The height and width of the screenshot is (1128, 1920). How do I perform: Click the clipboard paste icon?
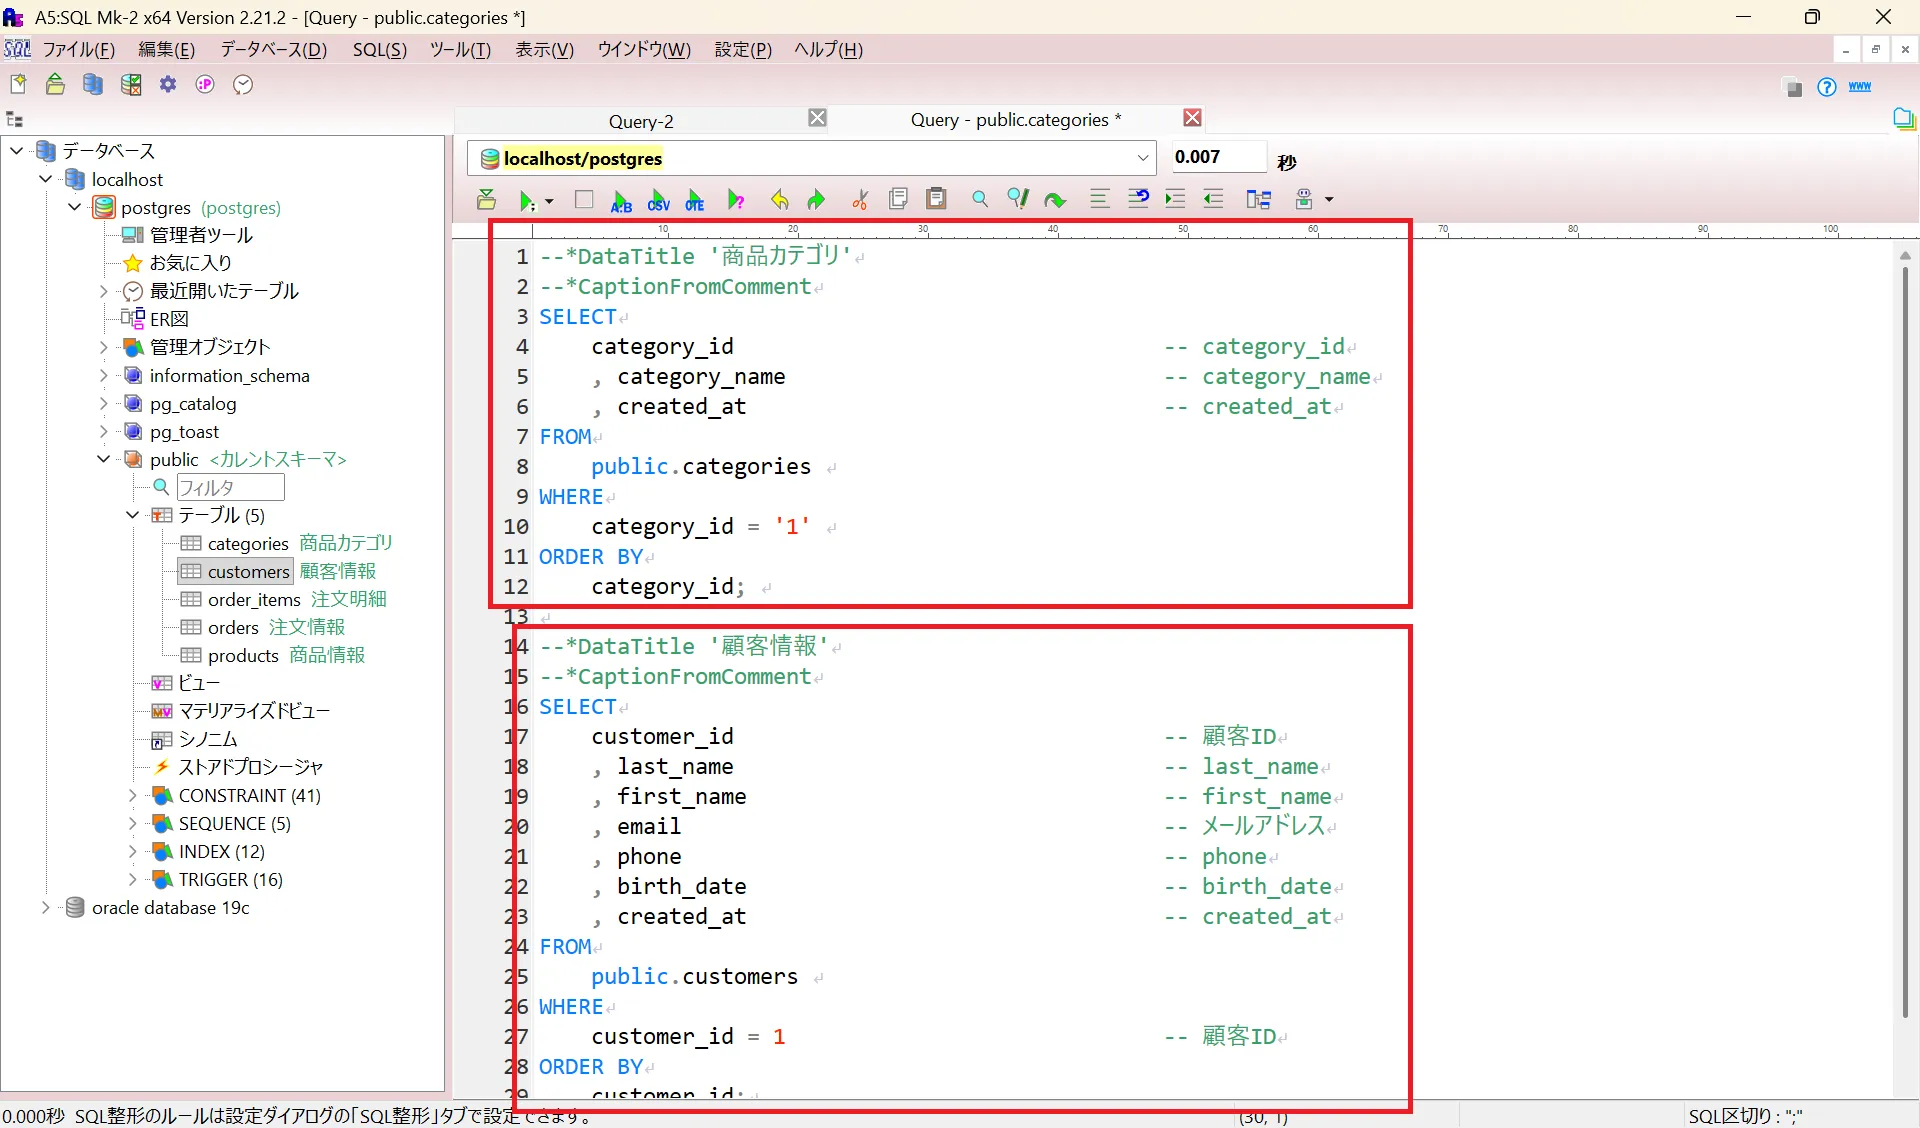point(936,199)
